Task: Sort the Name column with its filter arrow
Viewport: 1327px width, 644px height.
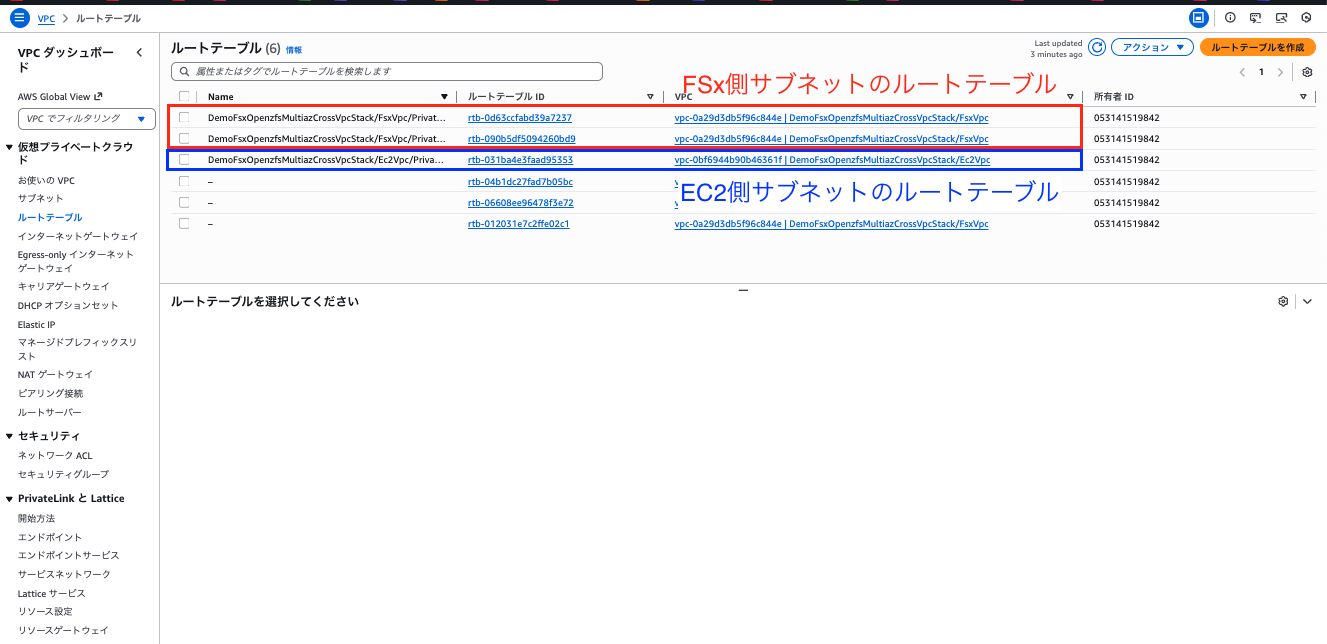Action: click(x=444, y=96)
